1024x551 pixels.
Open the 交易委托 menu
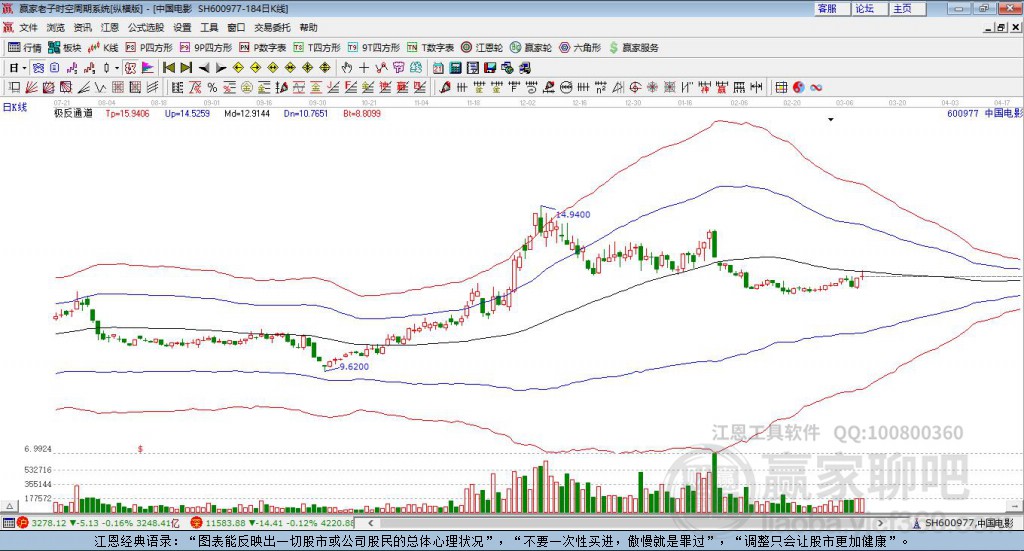[272, 27]
